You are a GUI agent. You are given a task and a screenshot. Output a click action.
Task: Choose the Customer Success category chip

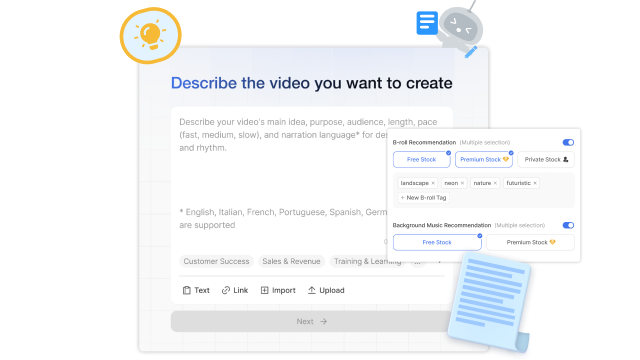pos(216,261)
